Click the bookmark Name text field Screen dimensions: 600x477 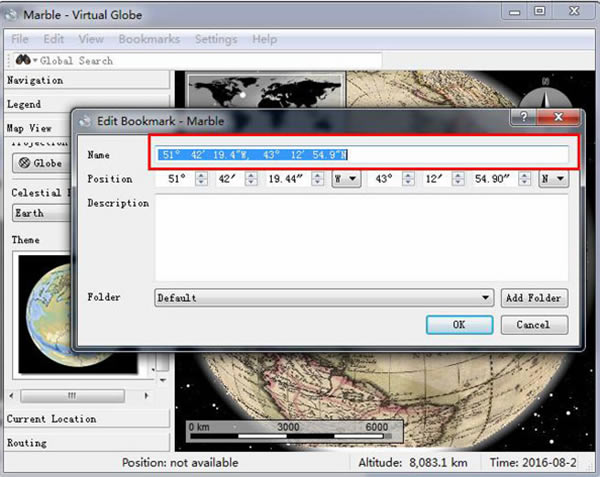point(362,155)
